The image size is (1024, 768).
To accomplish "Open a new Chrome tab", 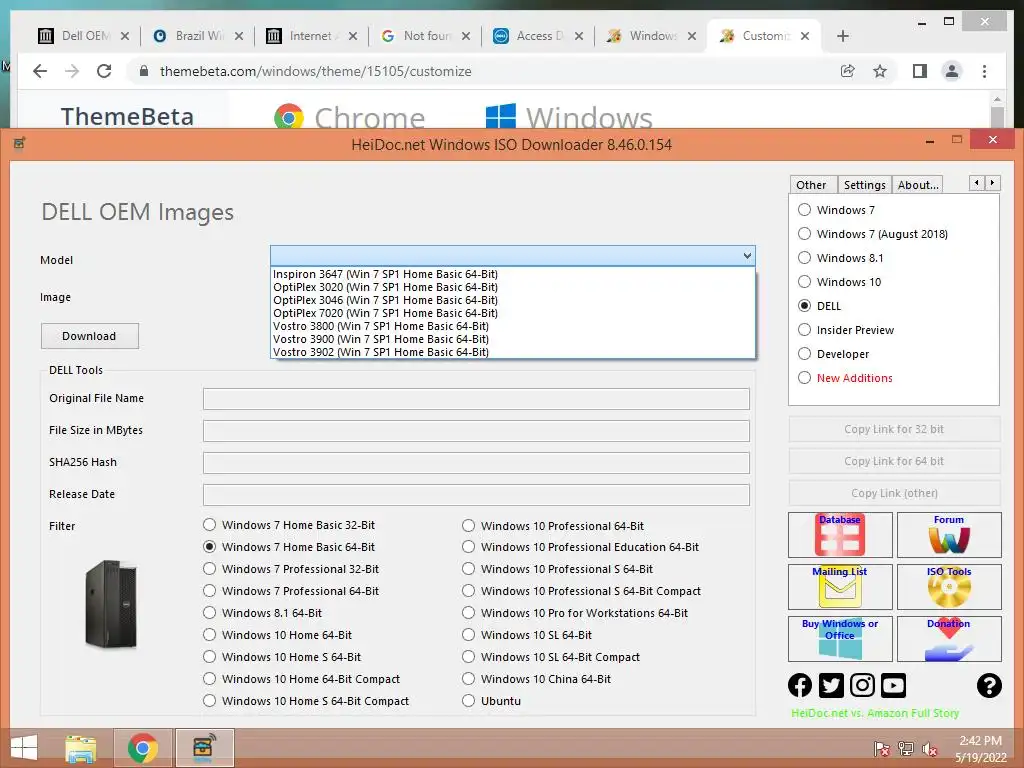I will 842,36.
